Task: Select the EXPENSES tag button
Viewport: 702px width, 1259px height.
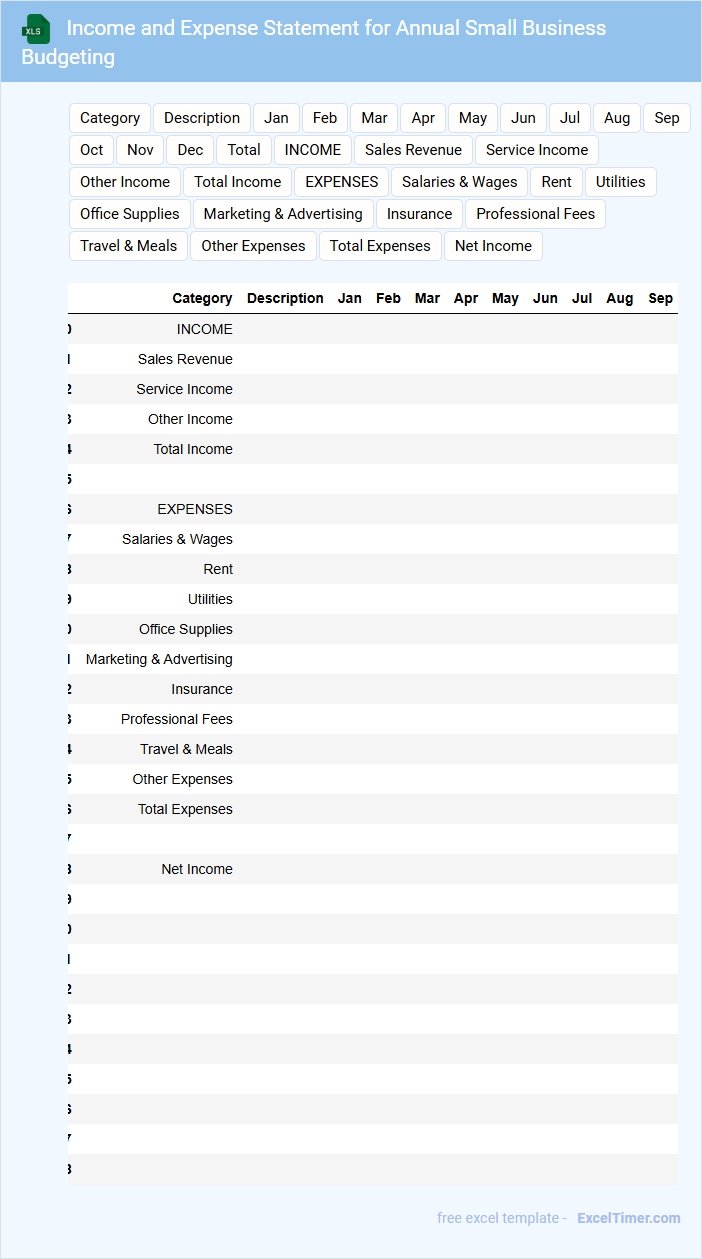Action: click(x=342, y=182)
